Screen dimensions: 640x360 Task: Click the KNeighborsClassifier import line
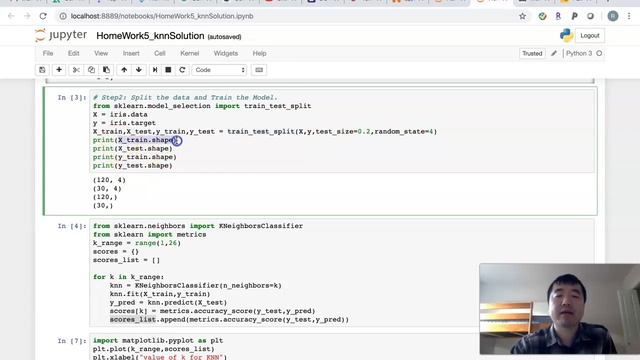click(198, 226)
